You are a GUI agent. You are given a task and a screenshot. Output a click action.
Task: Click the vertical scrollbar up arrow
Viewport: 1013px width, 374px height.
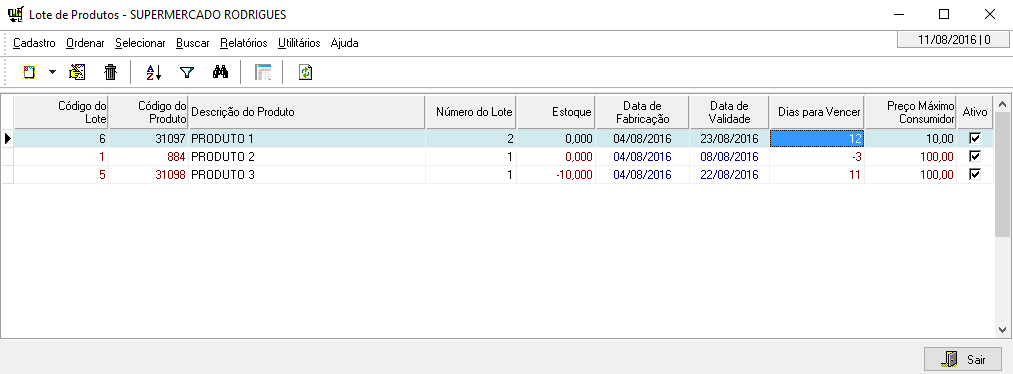coord(1003,103)
